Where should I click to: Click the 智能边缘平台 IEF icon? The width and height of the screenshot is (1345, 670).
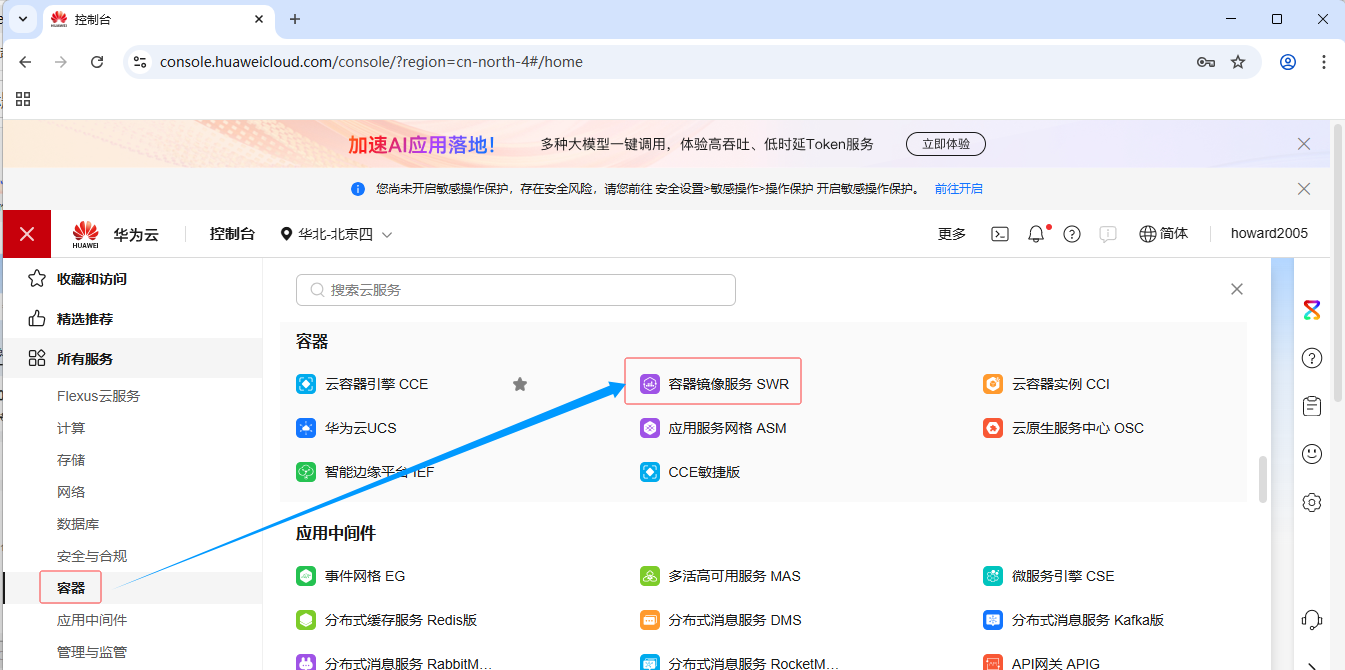pos(306,472)
